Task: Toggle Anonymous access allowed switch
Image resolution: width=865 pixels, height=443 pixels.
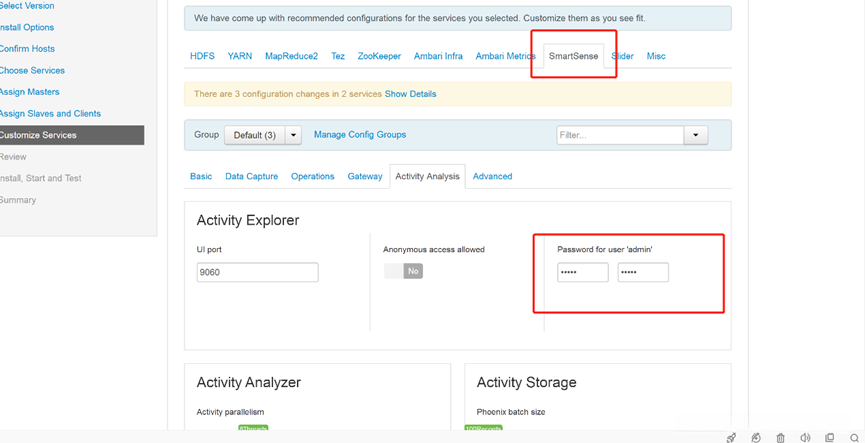Action: [403, 271]
